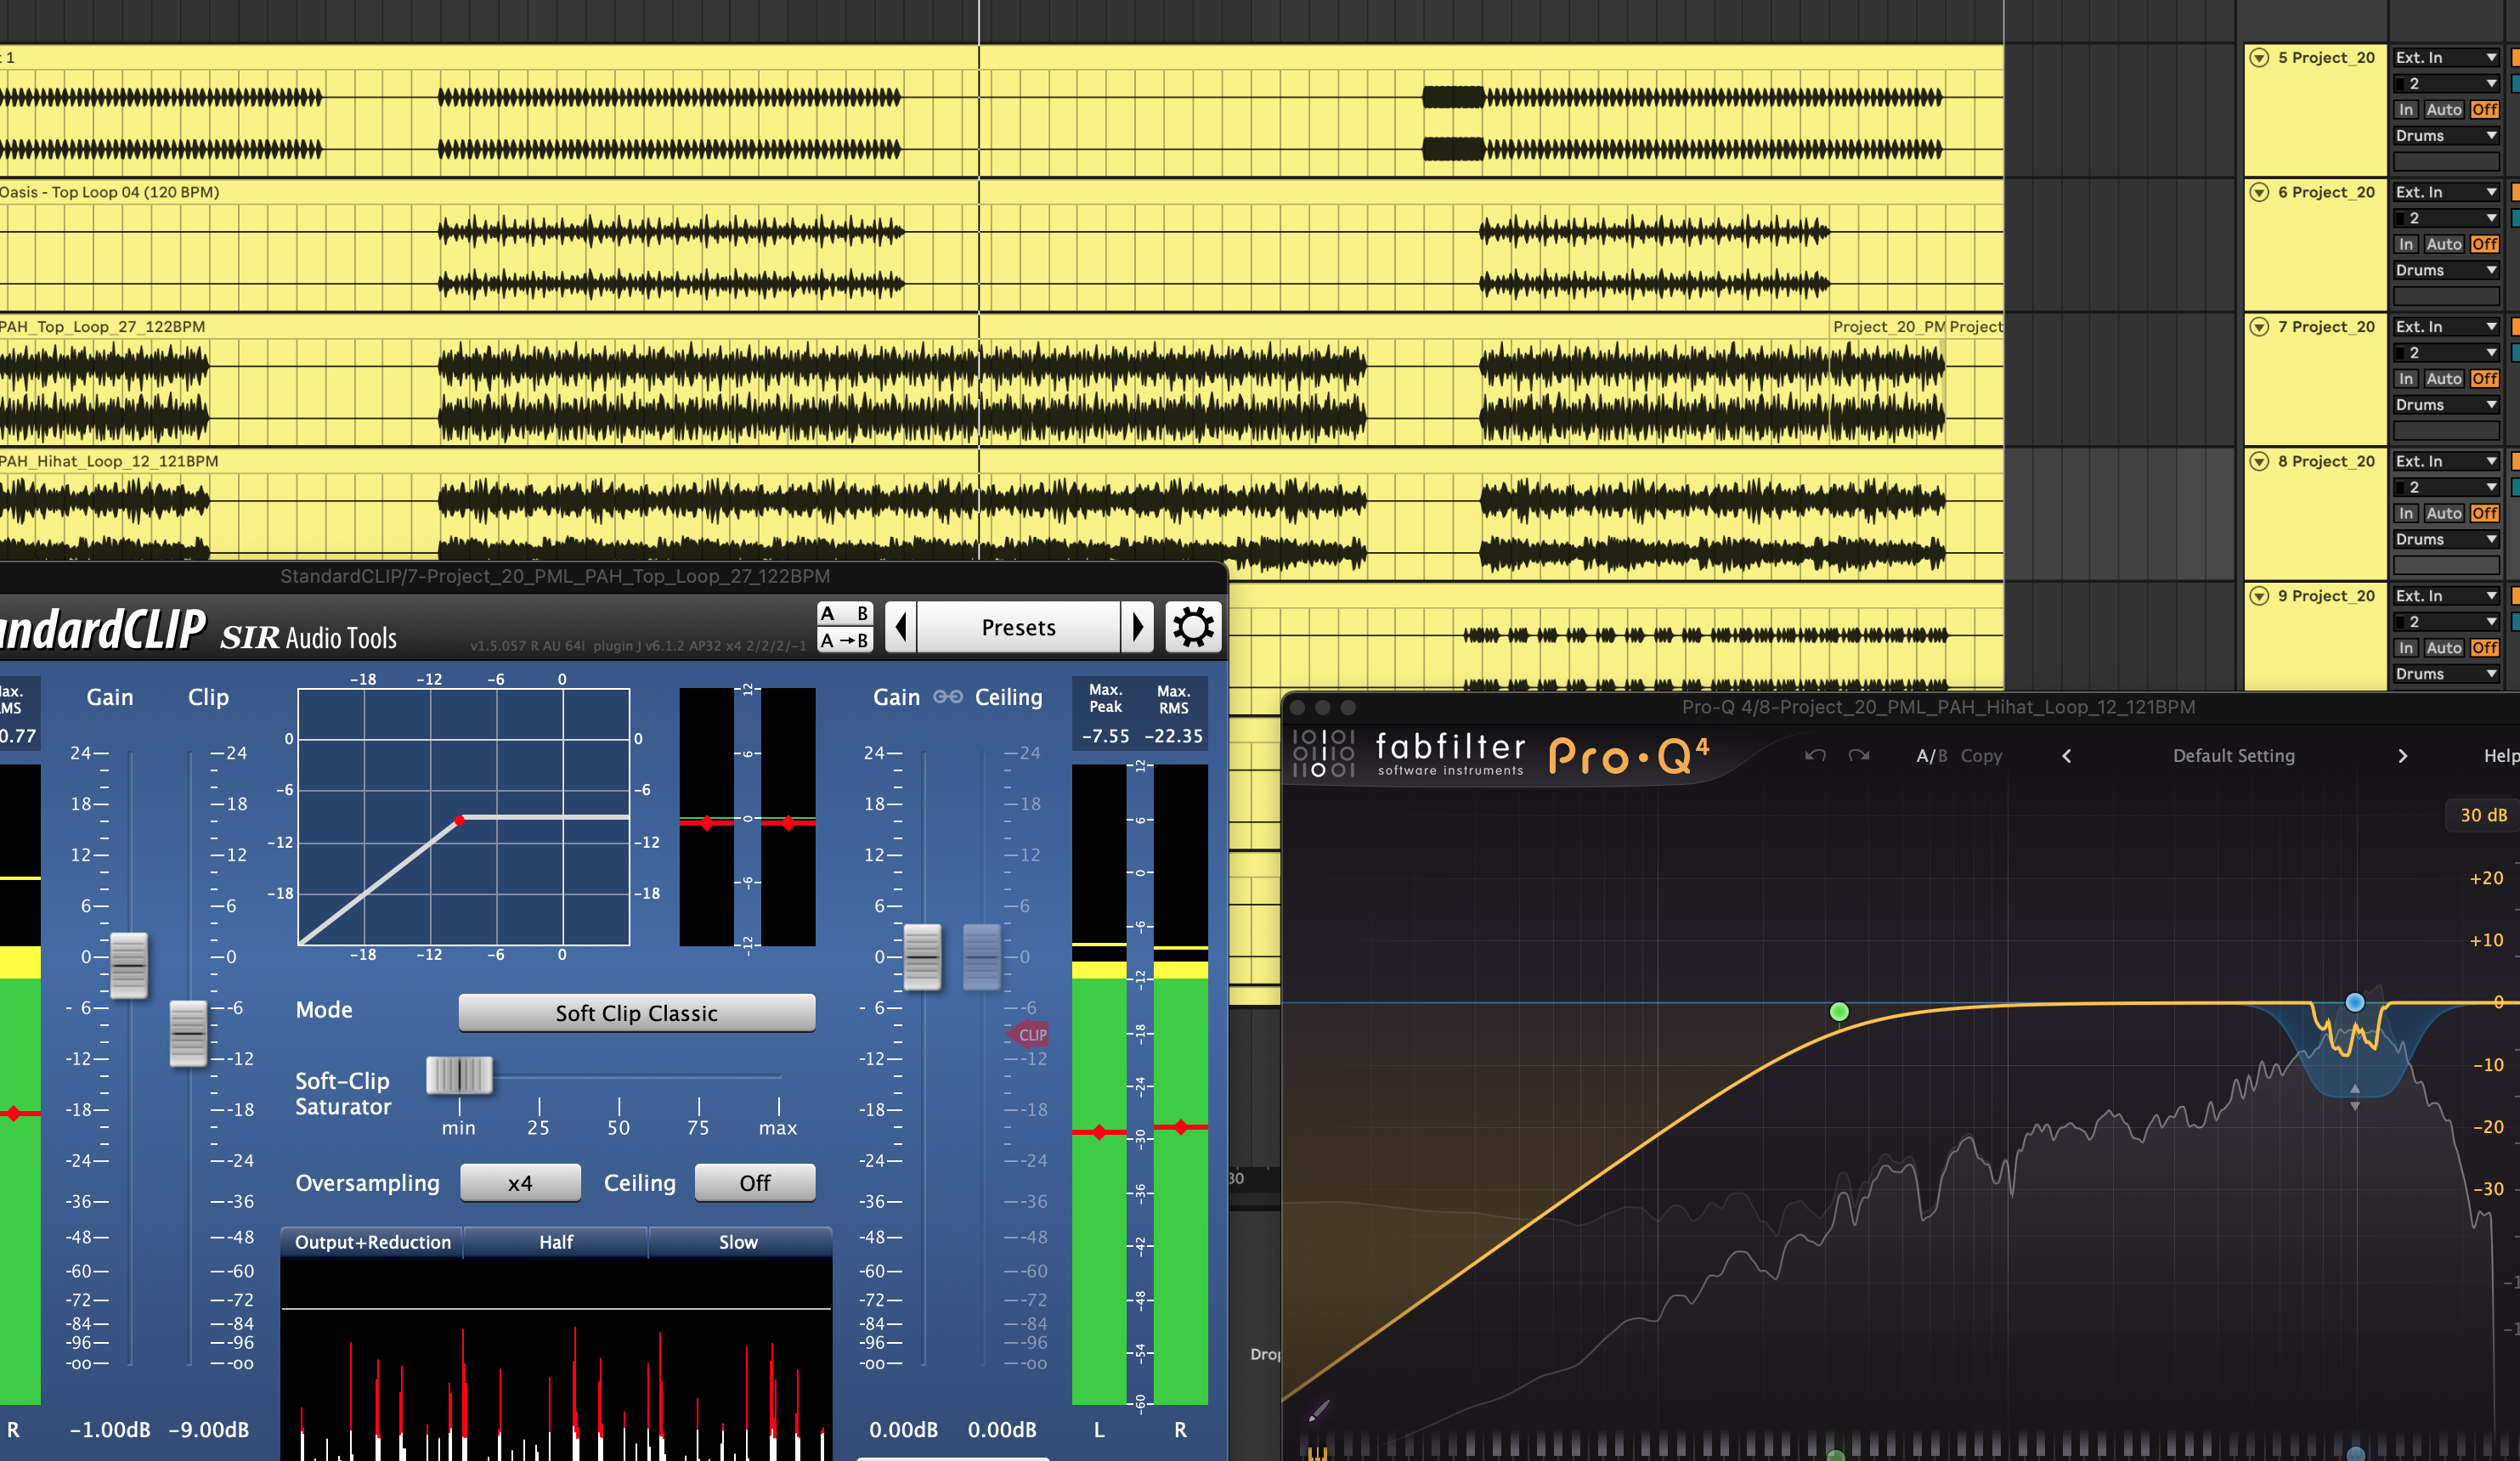The width and height of the screenshot is (2520, 1461).
Task: Open the Ext. In input dropdown for track 7
Action: point(2446,325)
